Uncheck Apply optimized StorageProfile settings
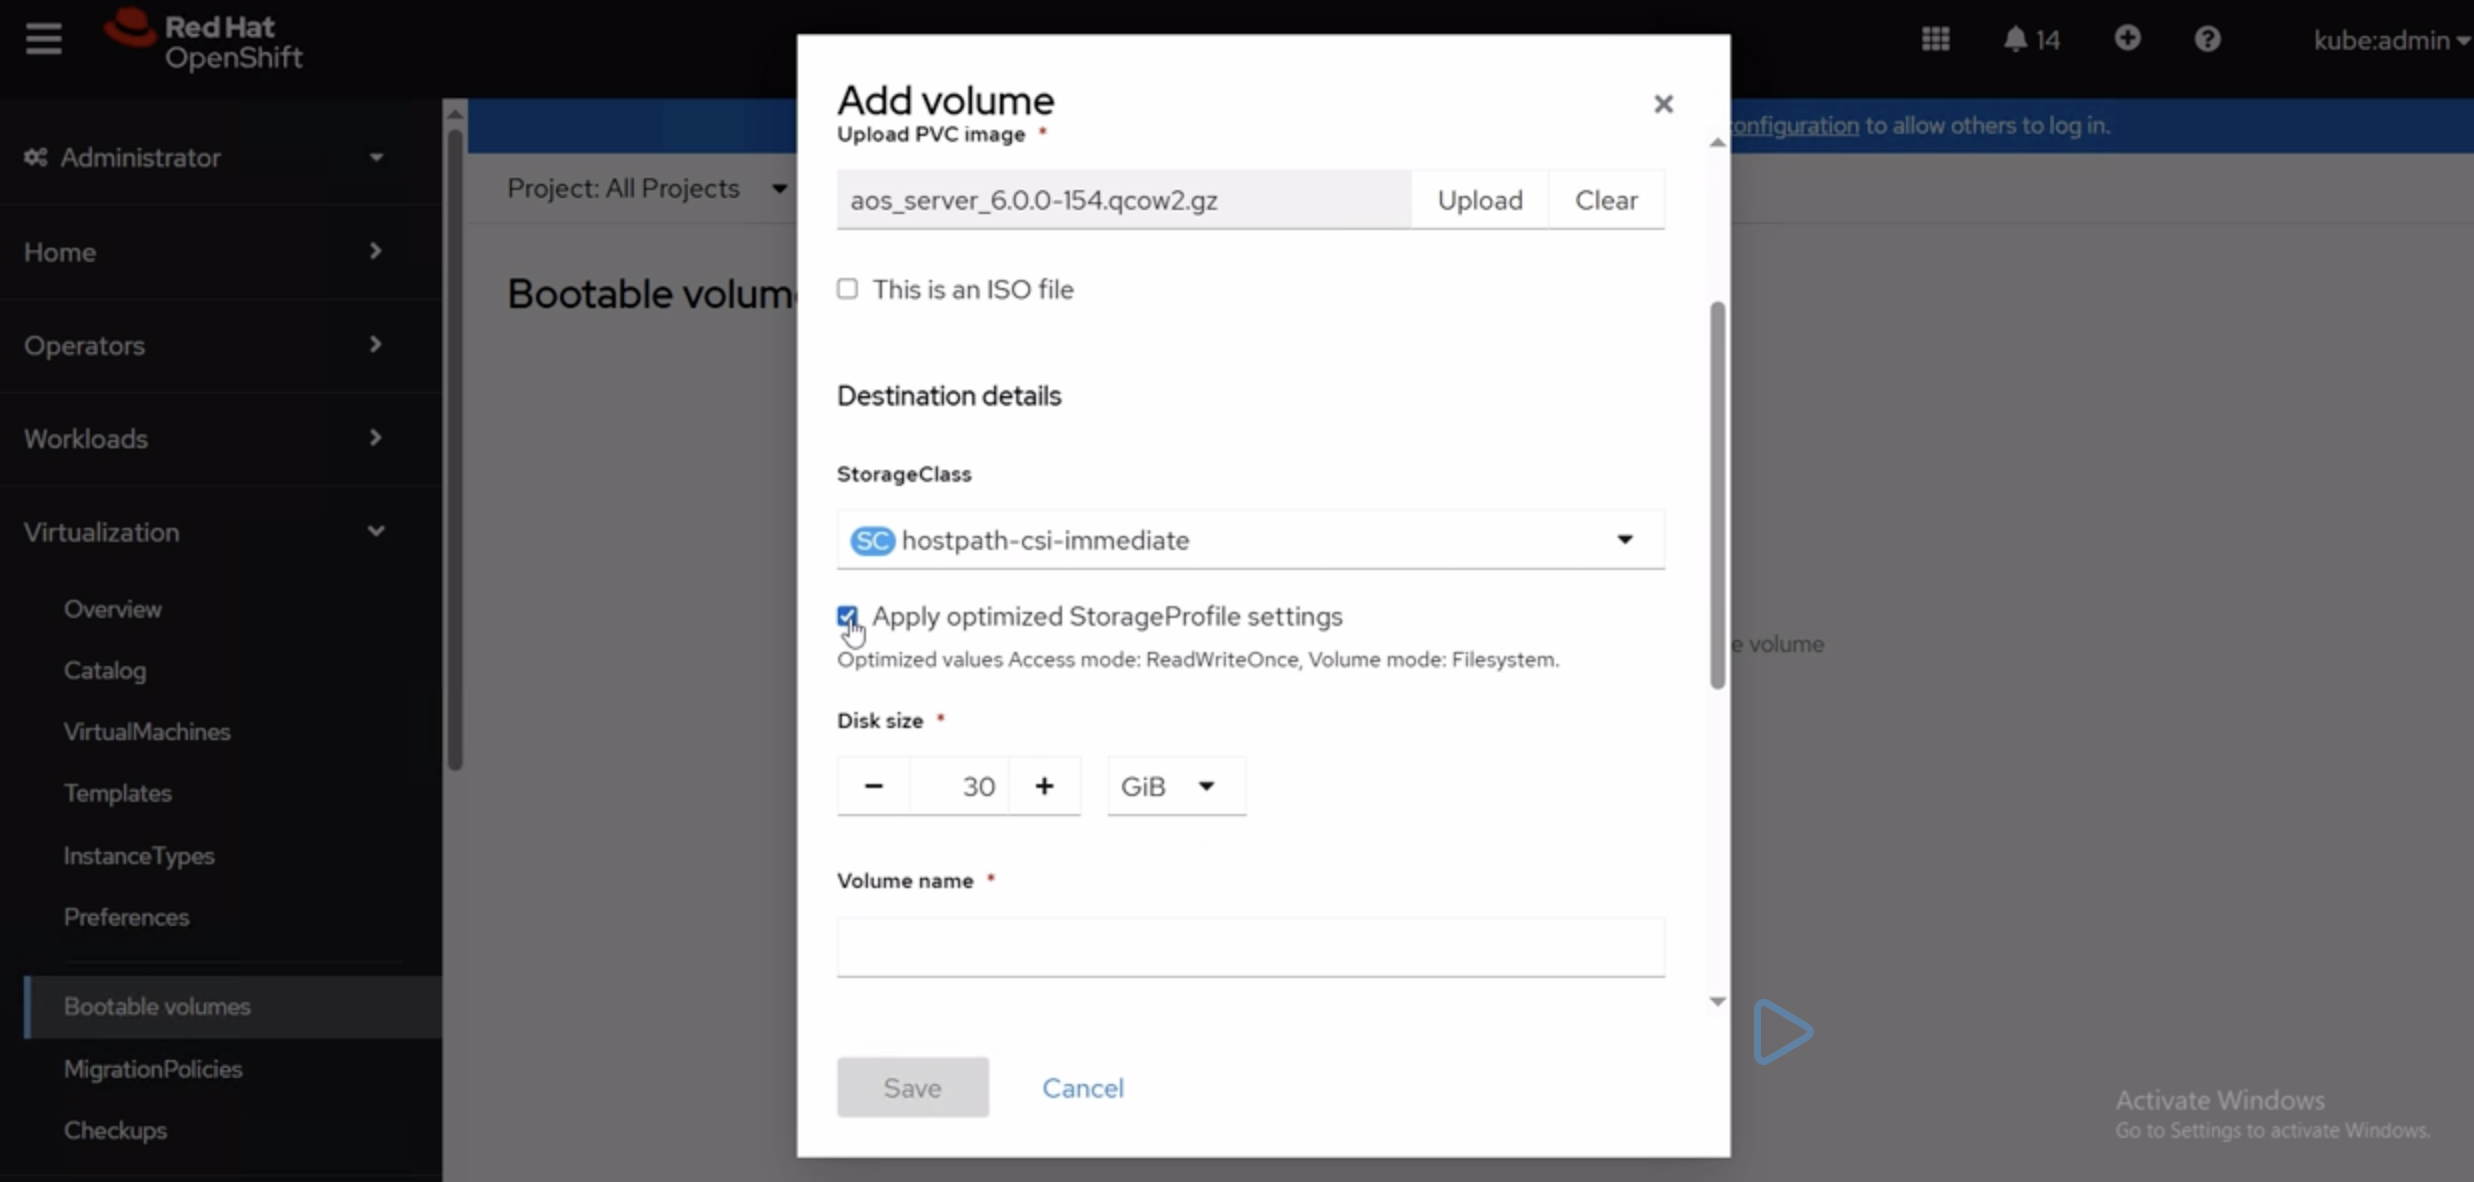The width and height of the screenshot is (2474, 1182). pos(847,615)
